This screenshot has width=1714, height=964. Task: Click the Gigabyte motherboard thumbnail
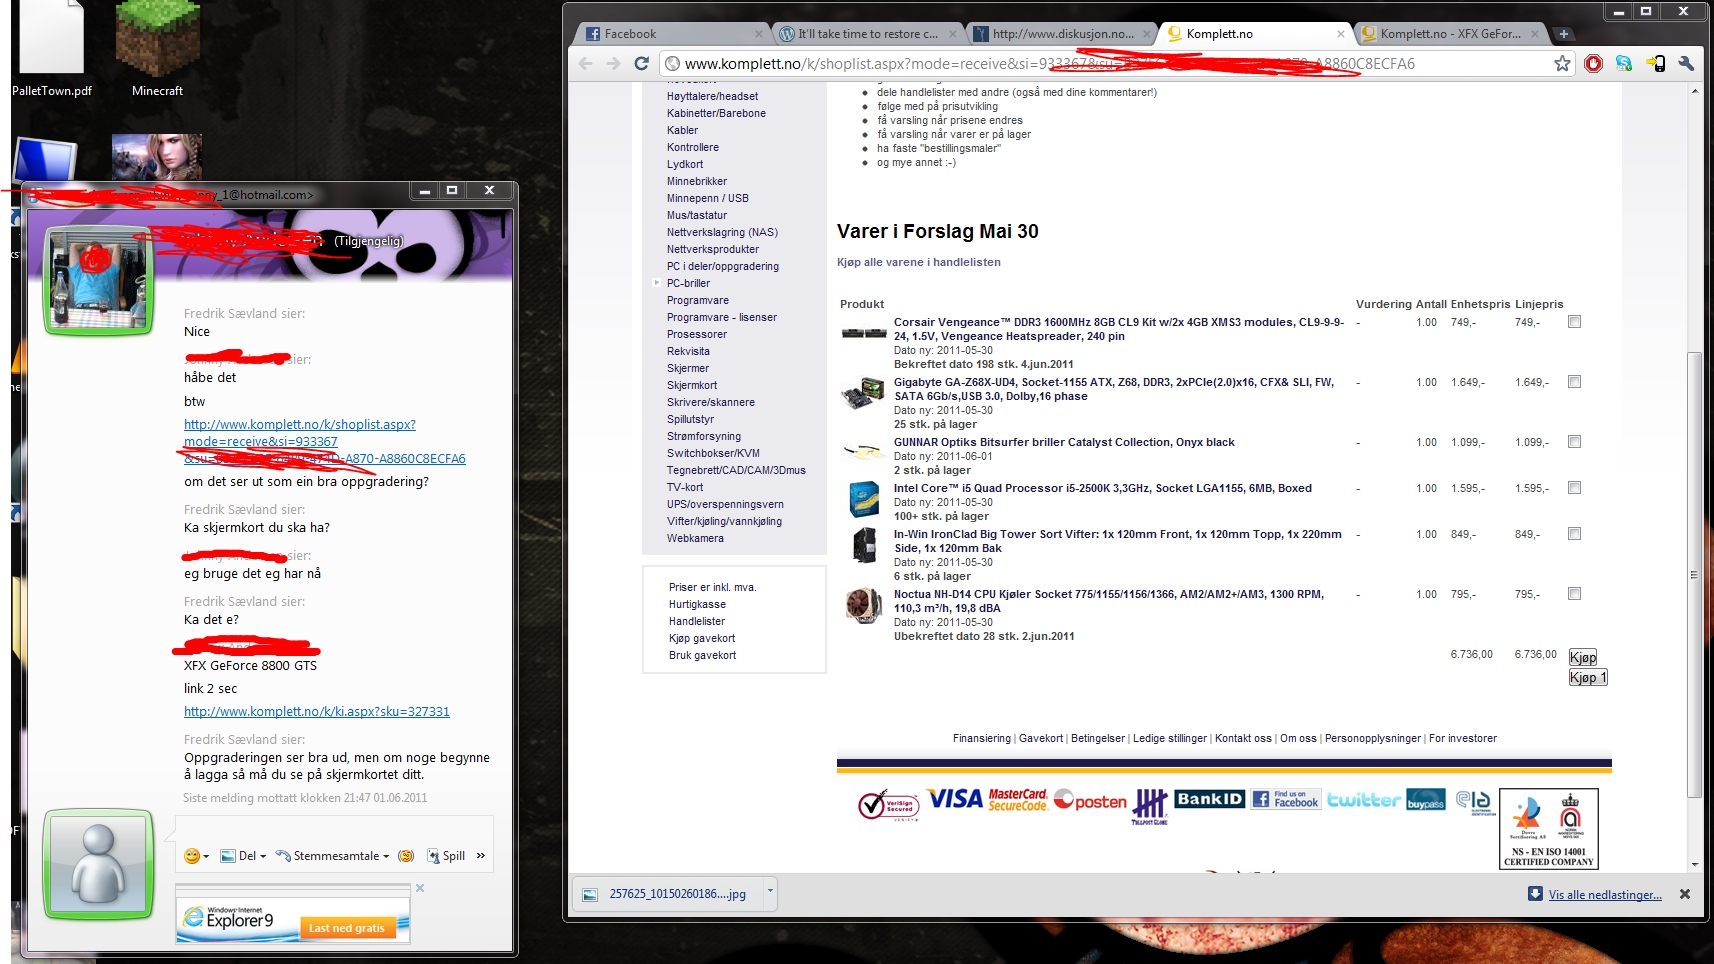[x=863, y=393]
